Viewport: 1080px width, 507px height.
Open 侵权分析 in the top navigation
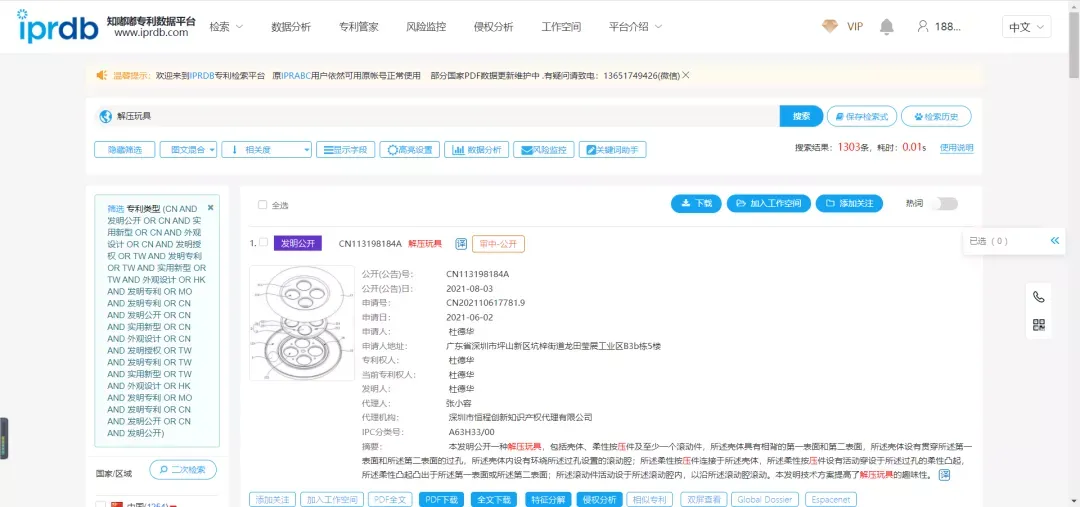pos(493,27)
